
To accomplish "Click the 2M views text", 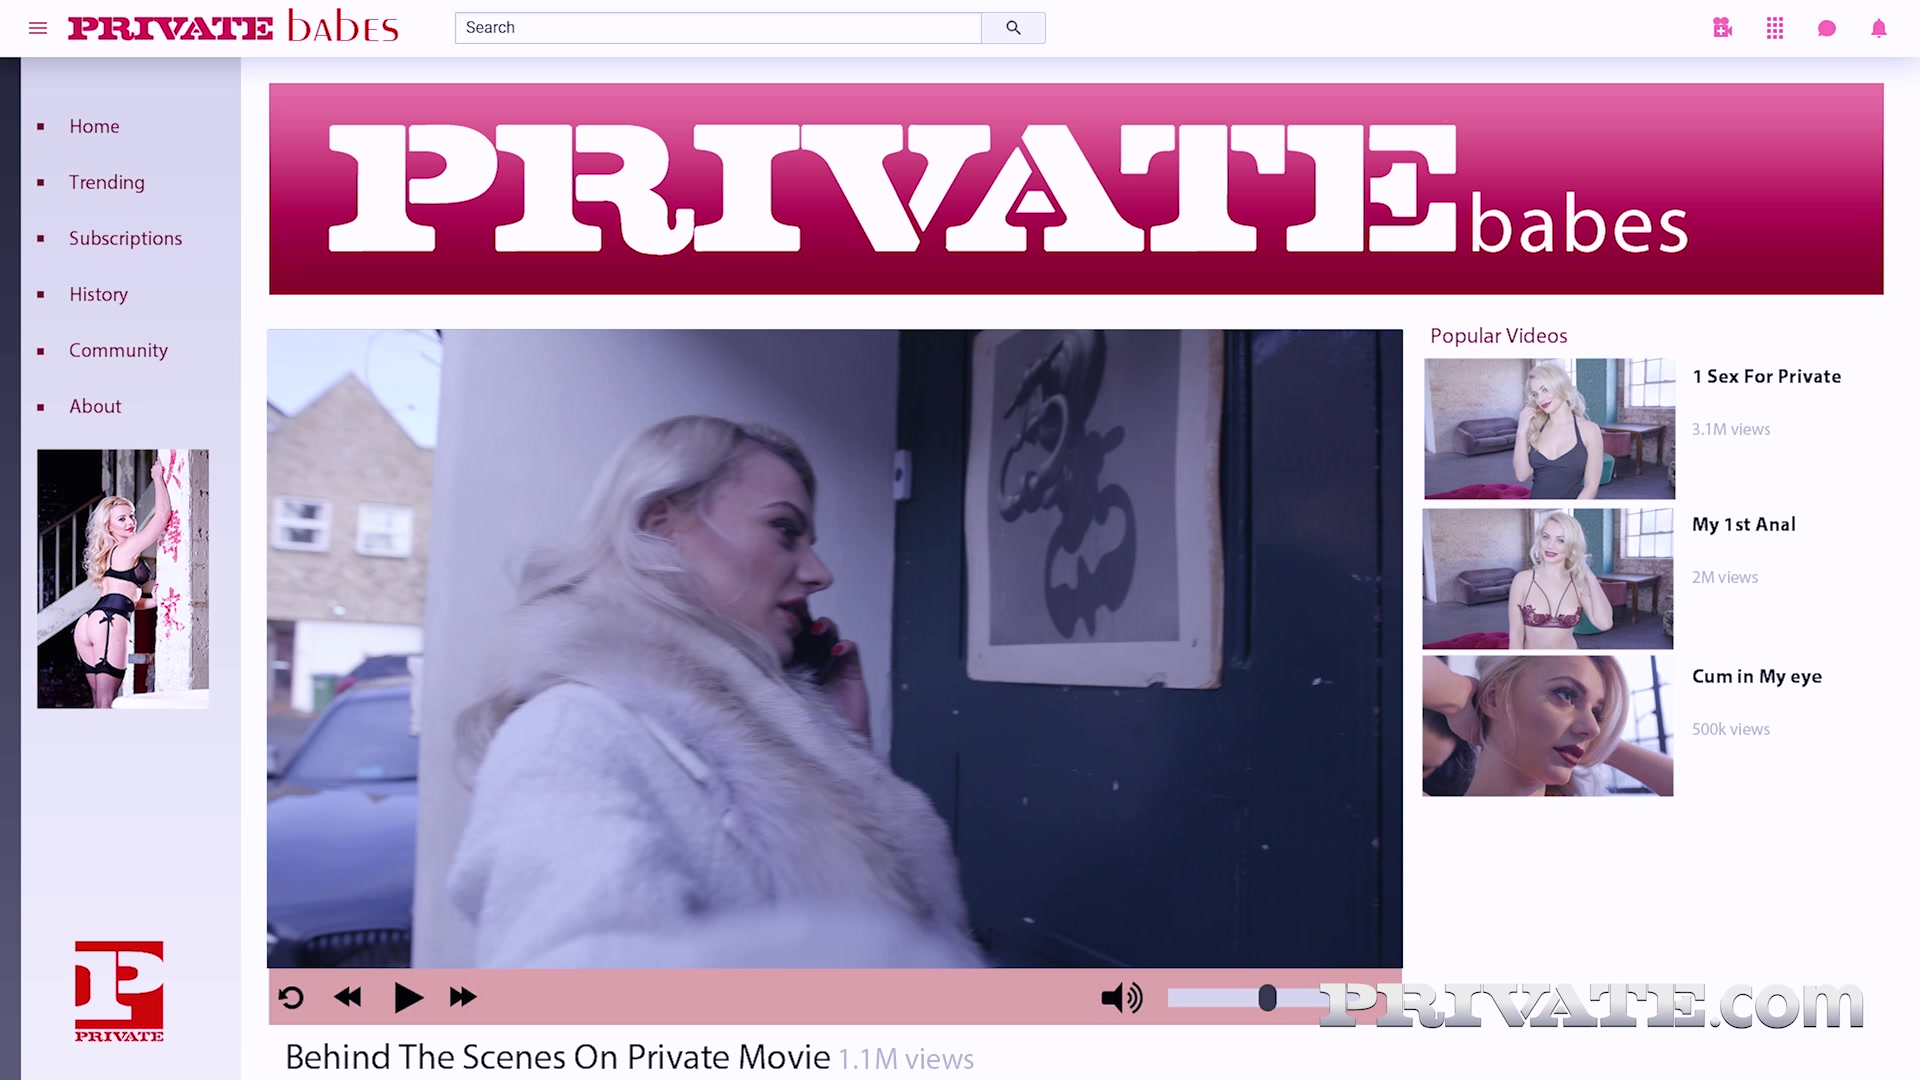I will 1724,577.
